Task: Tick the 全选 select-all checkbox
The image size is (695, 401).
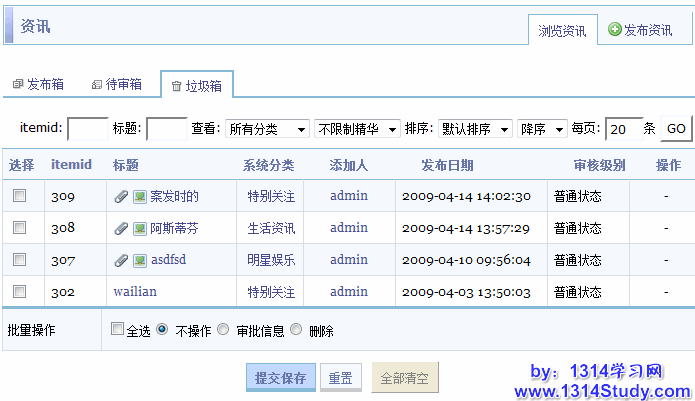Action: [x=117, y=329]
